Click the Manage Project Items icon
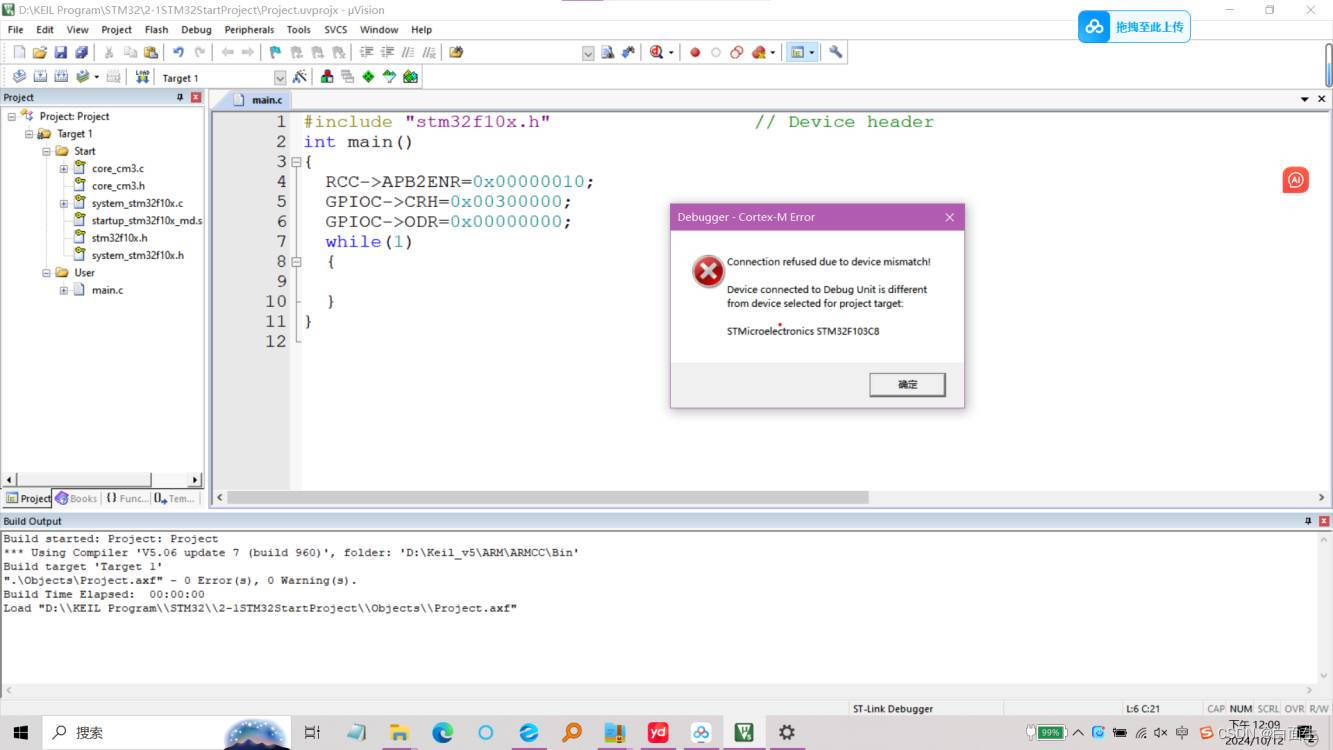Viewport: 1333px width, 750px height. [327, 77]
